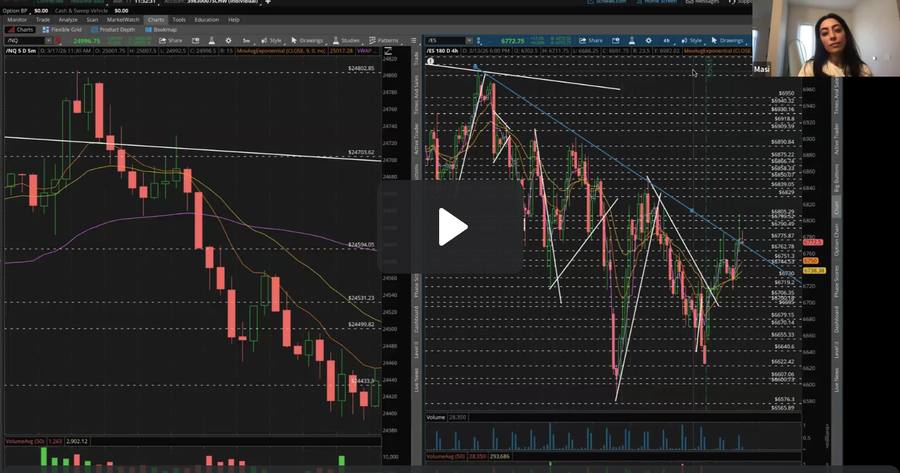Open the Monitor tab

pos(17,20)
